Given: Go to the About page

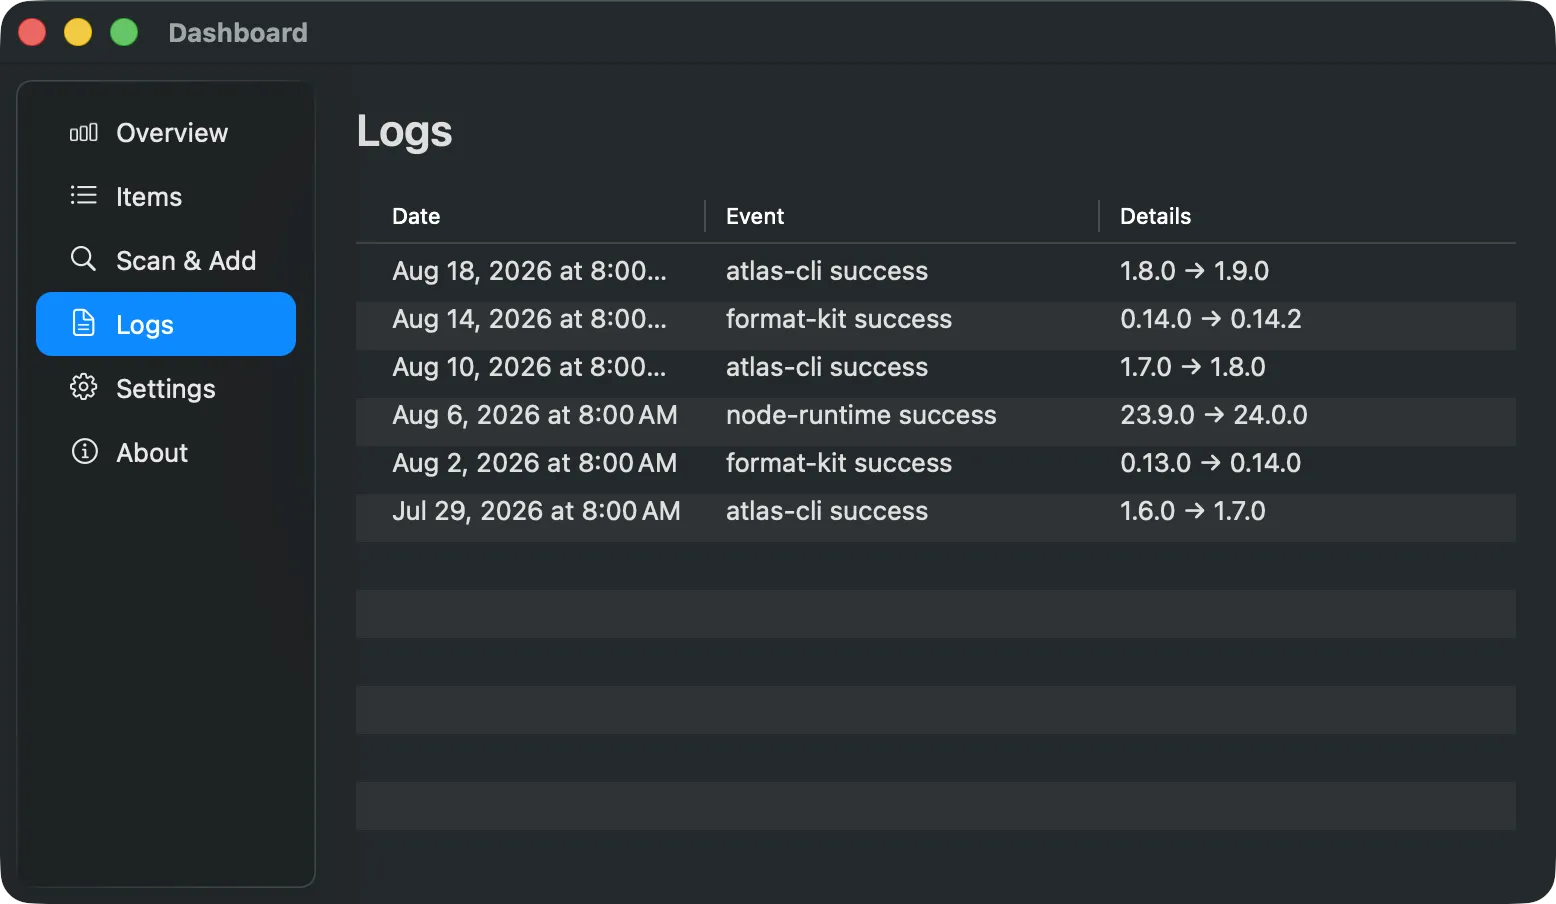Looking at the screenshot, I should (166, 452).
